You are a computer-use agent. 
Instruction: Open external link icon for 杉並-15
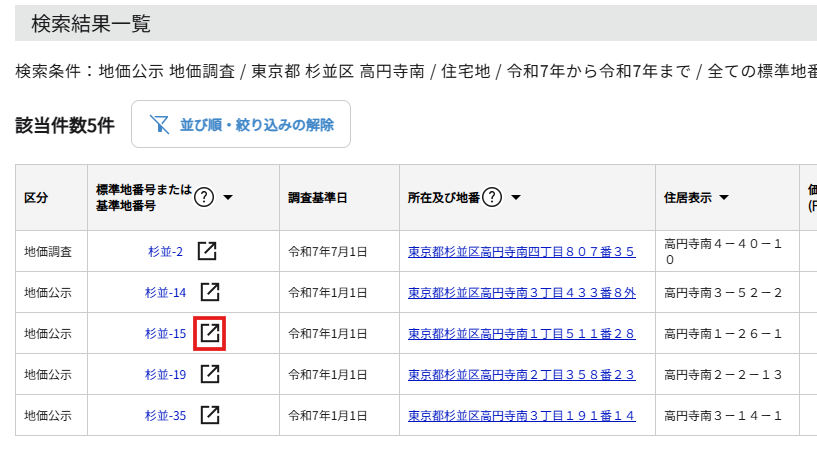209,333
